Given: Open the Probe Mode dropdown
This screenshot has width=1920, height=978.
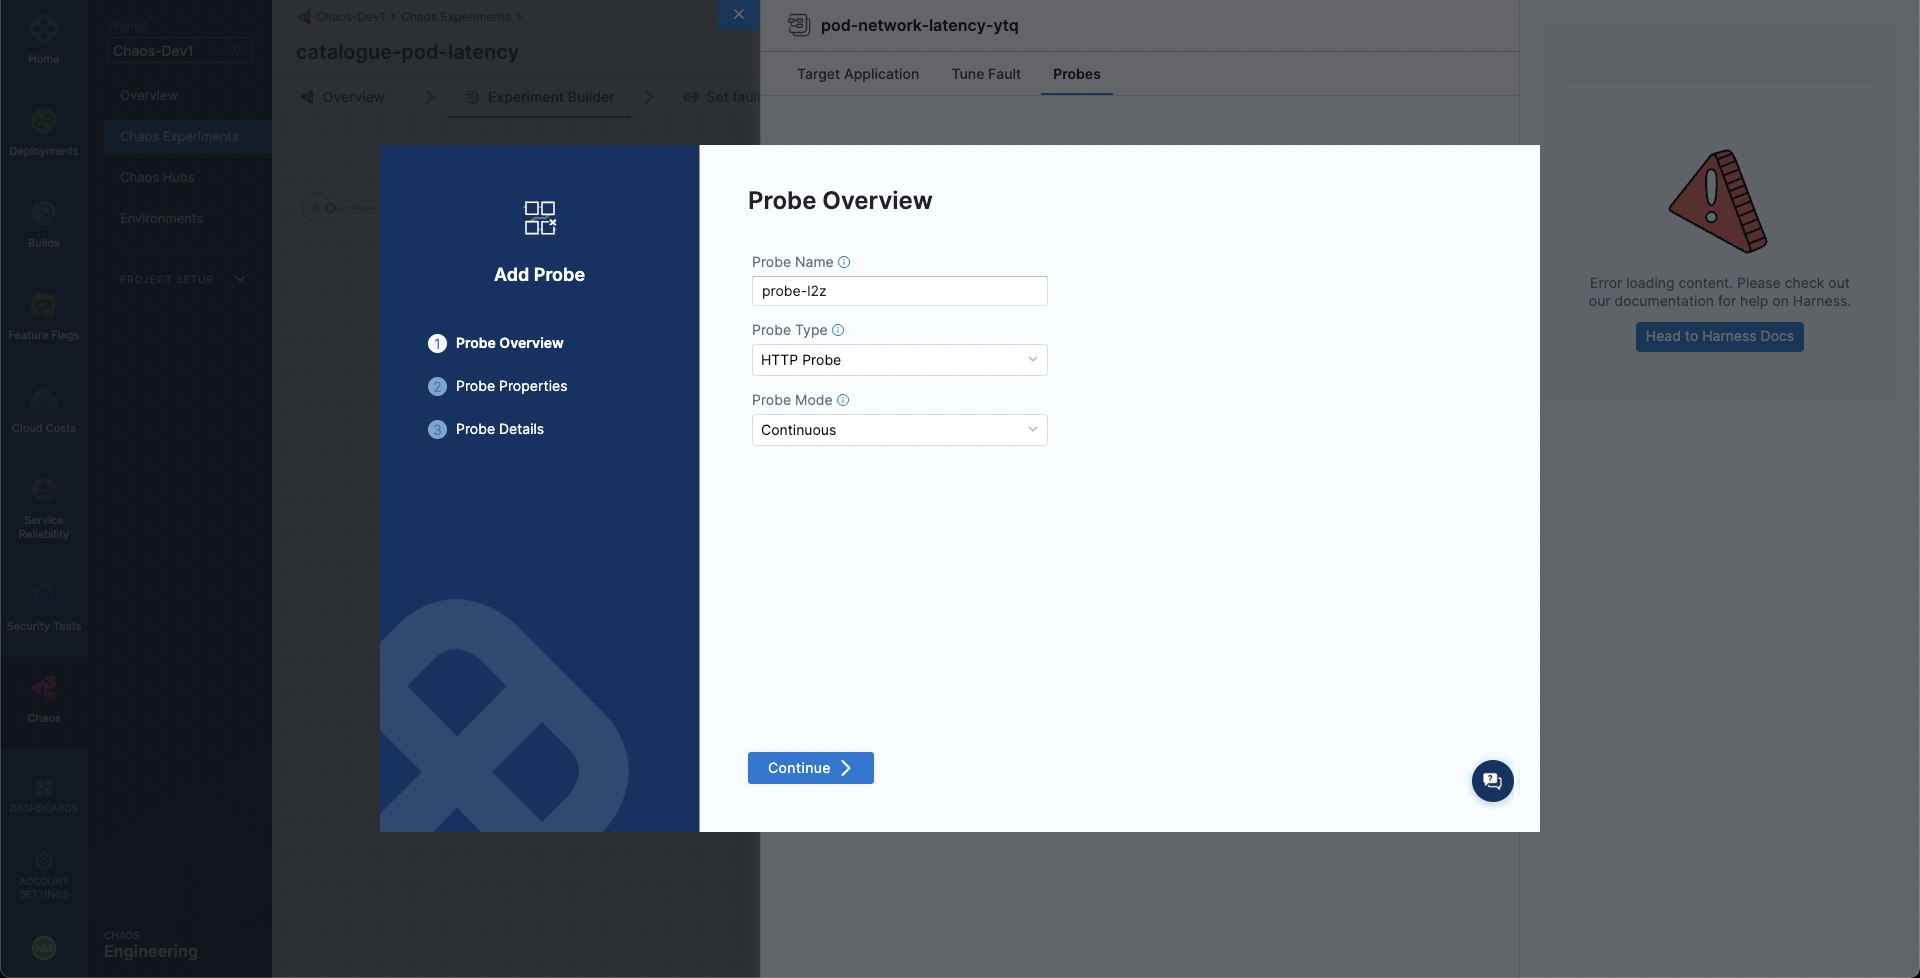Looking at the screenshot, I should point(899,430).
